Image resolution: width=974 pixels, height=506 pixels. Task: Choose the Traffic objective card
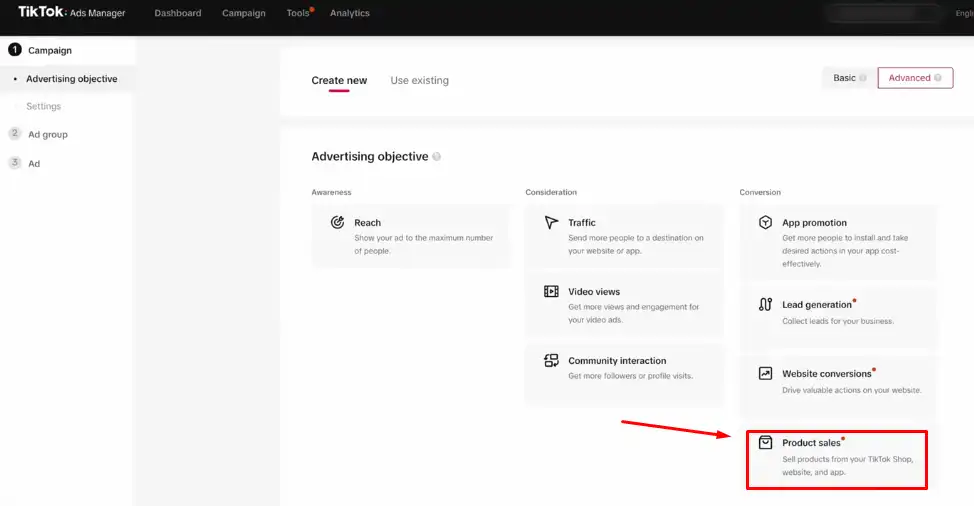click(625, 237)
